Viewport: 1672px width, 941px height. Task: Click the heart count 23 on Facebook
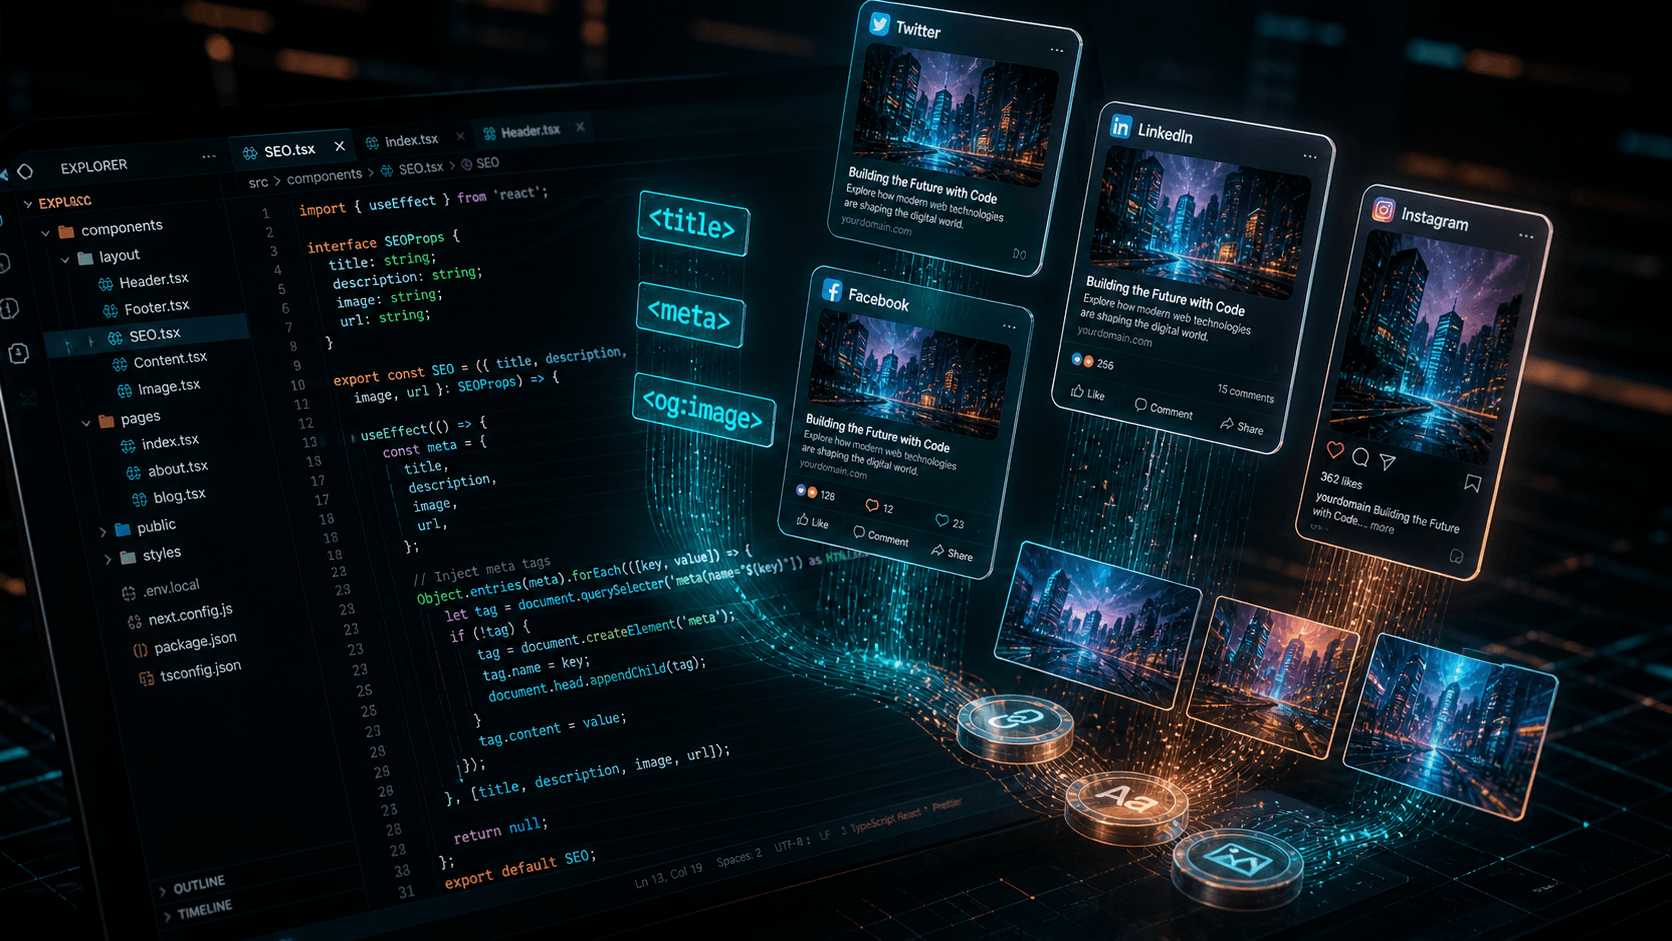[x=950, y=522]
